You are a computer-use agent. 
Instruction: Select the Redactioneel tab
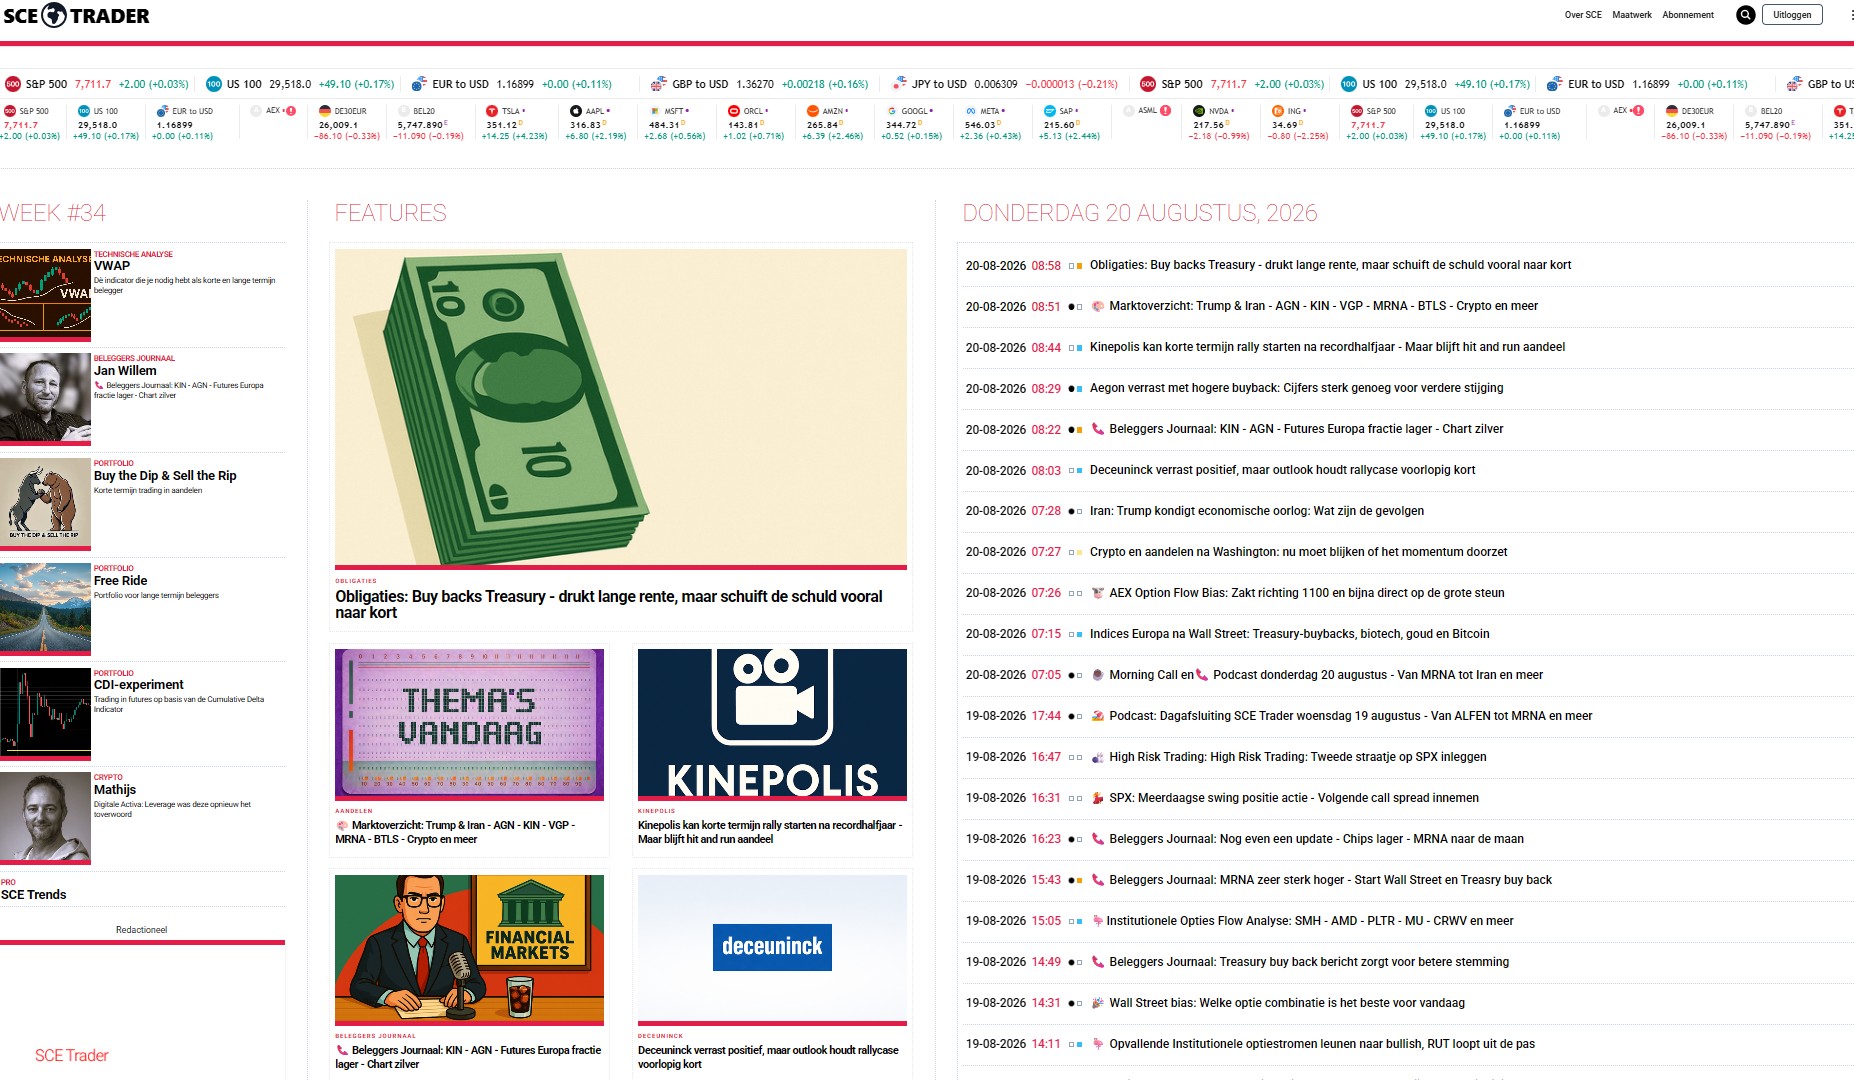[141, 930]
